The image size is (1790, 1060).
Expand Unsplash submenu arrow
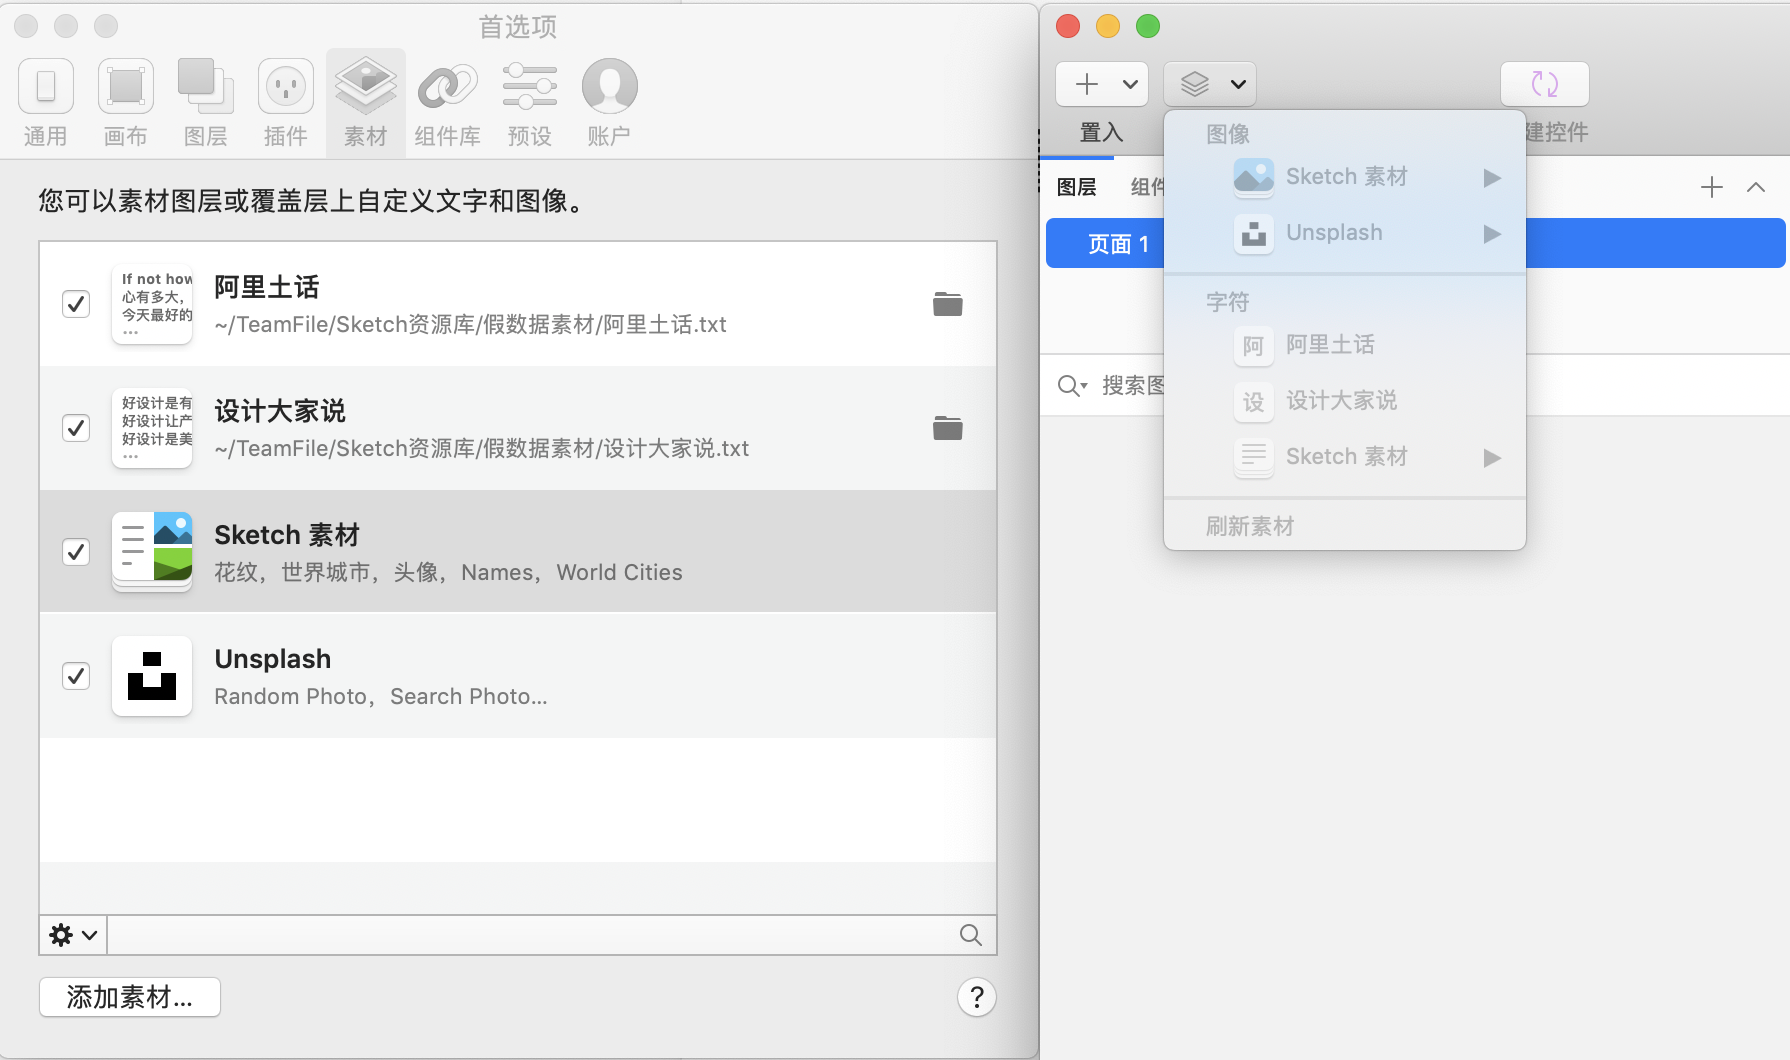(1492, 234)
